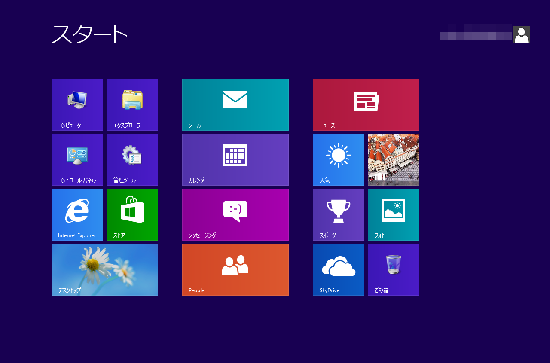Open the Mail envelope tile
Viewport: 550px width, 363px height.
[x=235, y=105]
